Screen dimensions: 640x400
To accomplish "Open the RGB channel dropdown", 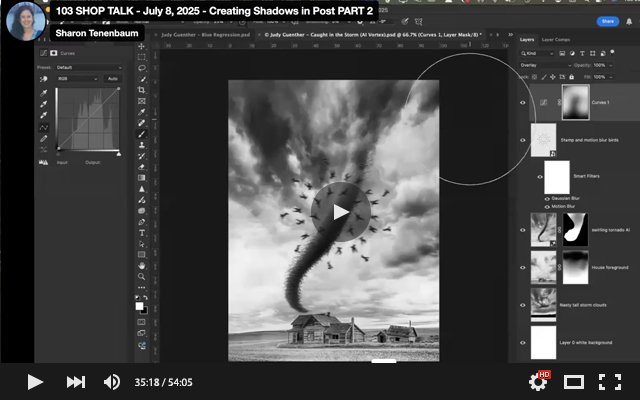I will (x=77, y=79).
